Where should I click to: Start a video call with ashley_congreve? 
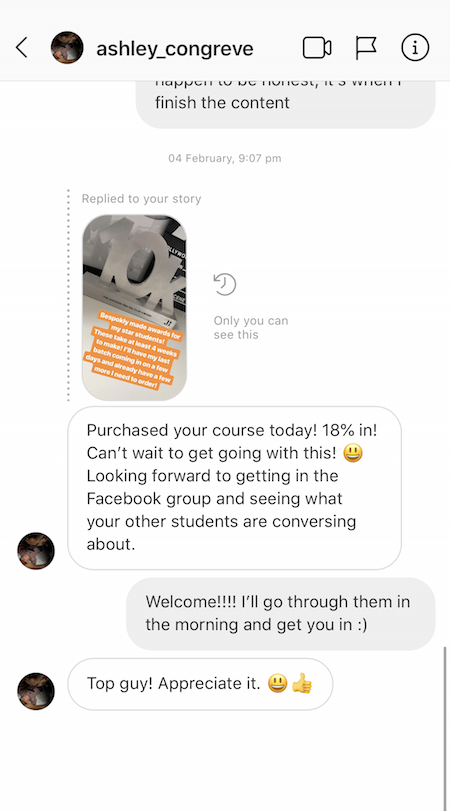pos(317,48)
